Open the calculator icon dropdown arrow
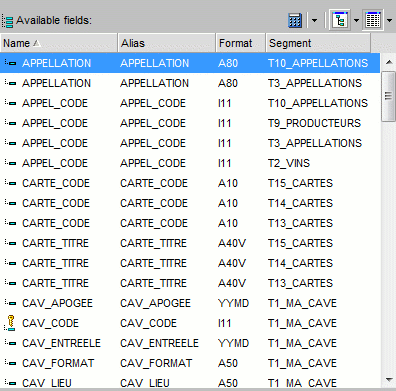This screenshot has width=396, height=391. (x=314, y=21)
